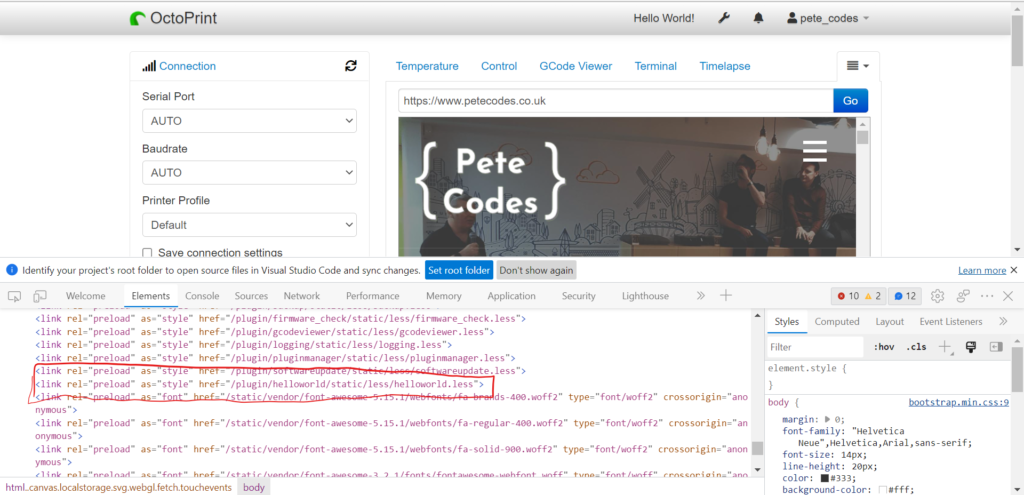Click the html breadcrumb in DevTools

coord(118,488)
